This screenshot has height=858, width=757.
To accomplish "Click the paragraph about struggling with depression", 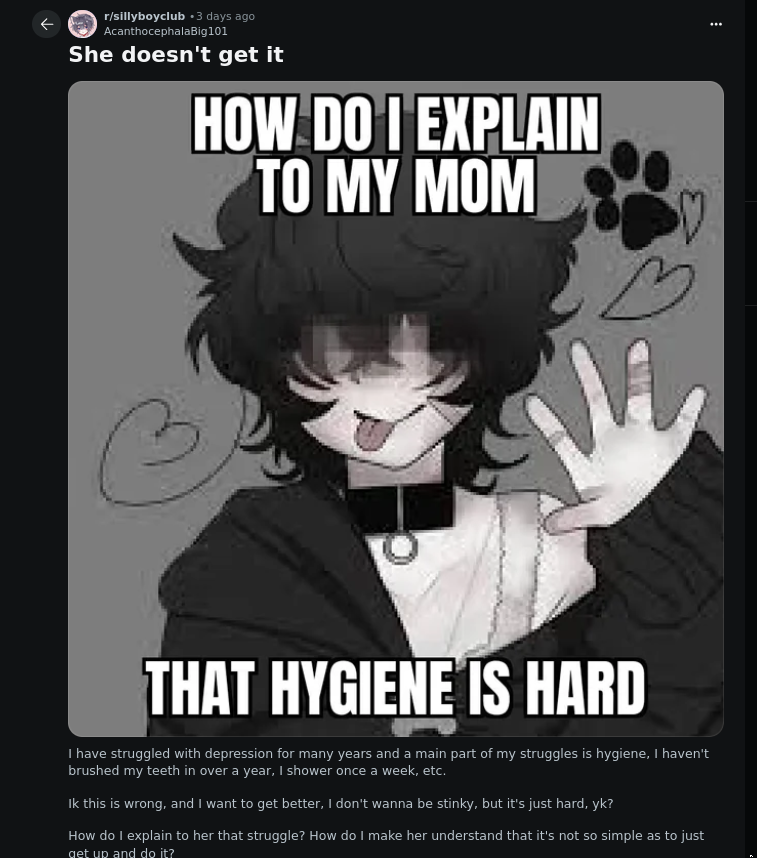I will click(x=388, y=762).
